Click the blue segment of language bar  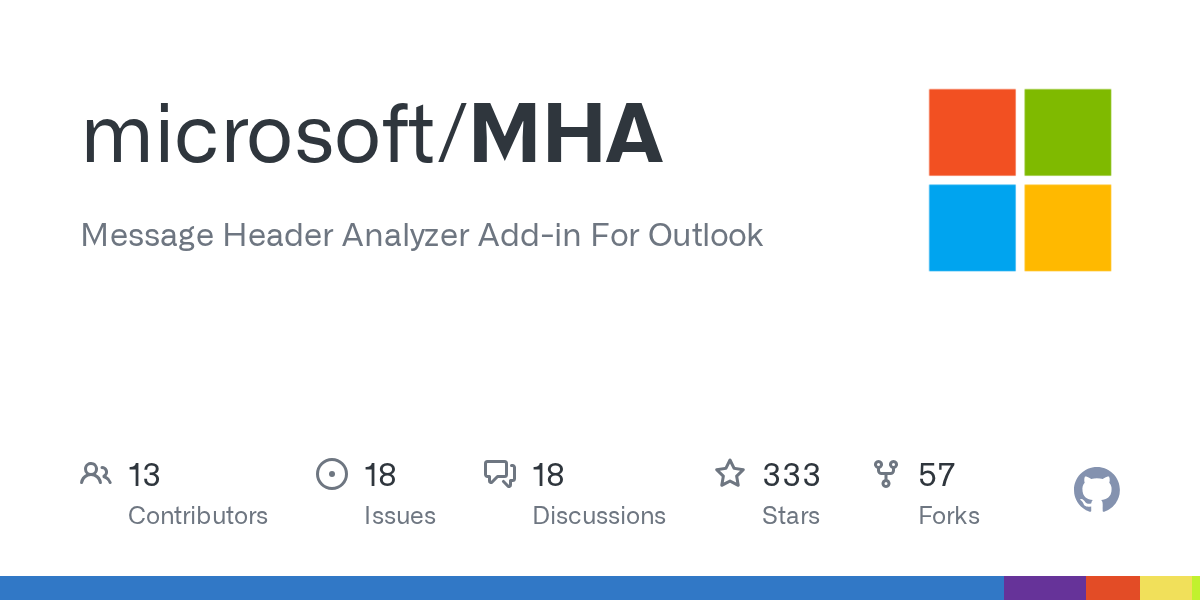coord(500,588)
